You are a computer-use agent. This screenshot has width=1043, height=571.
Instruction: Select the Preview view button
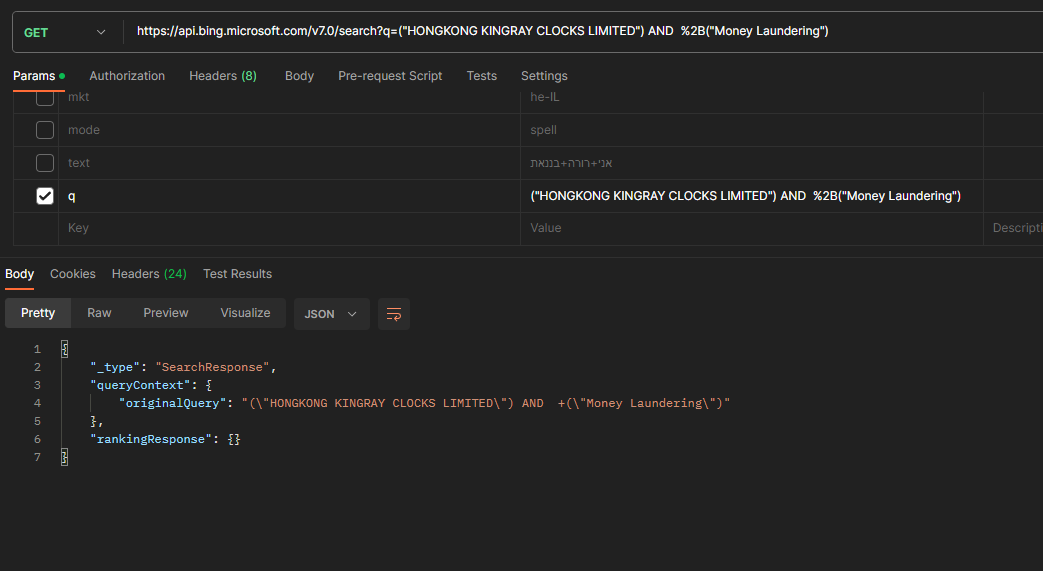[x=166, y=313]
